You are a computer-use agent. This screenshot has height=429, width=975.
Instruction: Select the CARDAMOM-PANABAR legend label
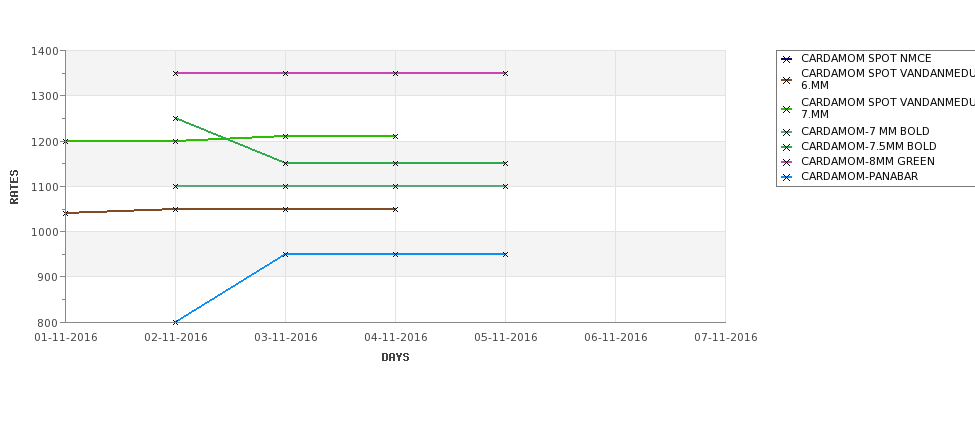(x=859, y=177)
